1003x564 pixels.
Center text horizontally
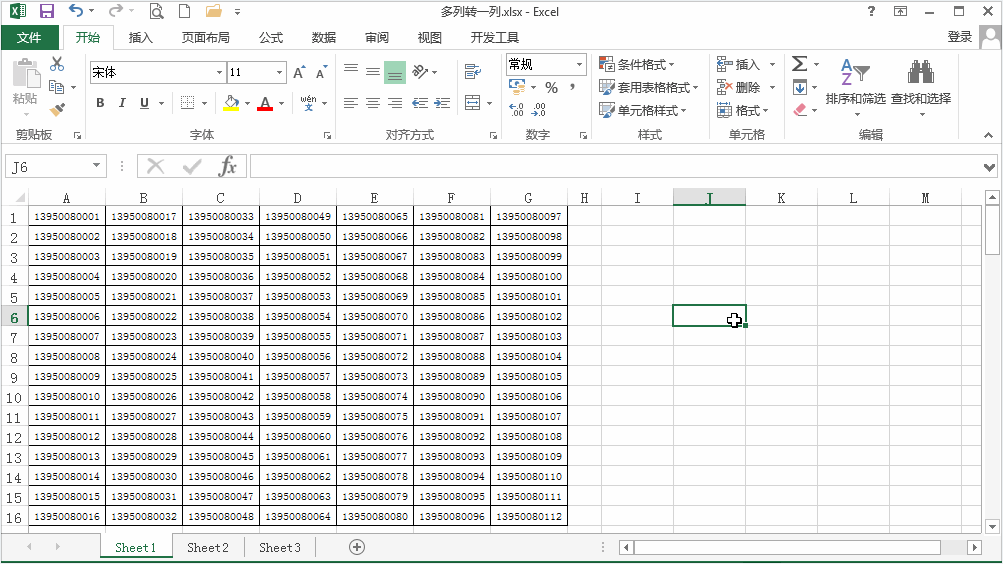tap(373, 103)
